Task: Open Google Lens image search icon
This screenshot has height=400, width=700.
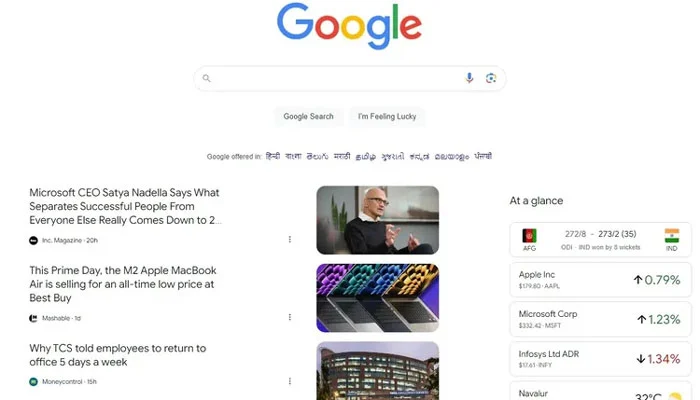Action: (x=491, y=78)
